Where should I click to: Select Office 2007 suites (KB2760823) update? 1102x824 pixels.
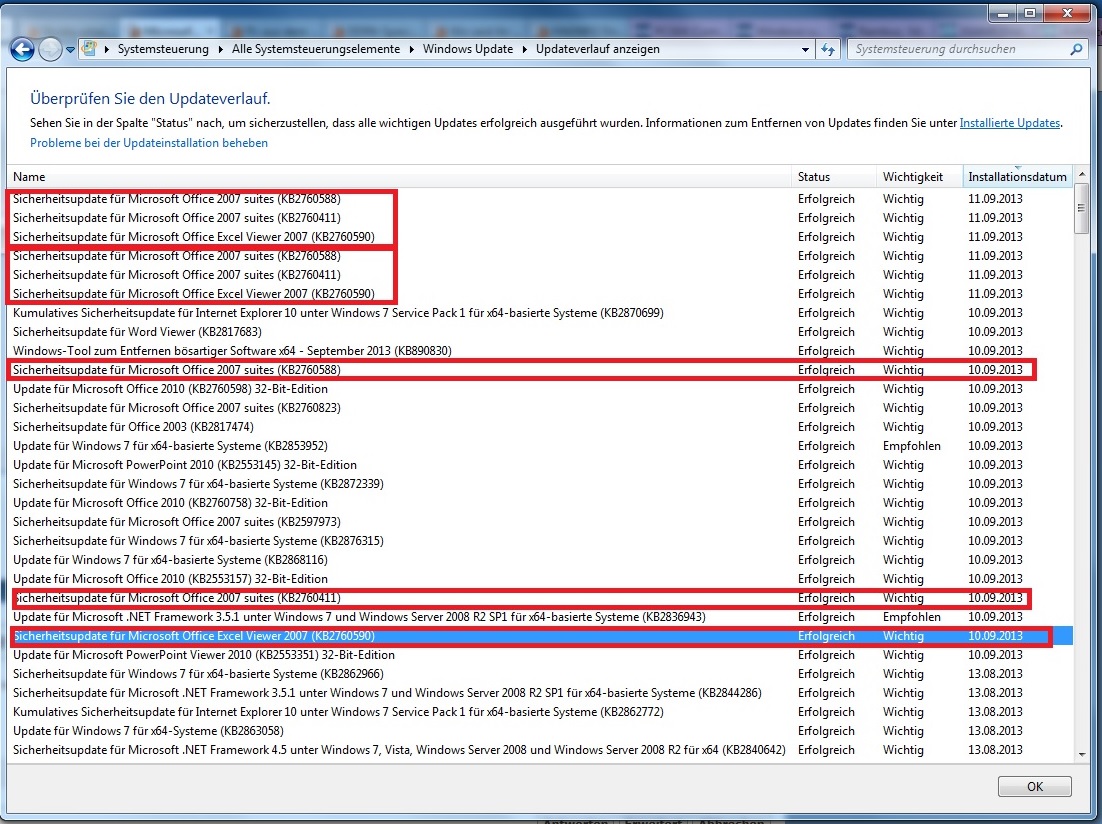tap(540, 408)
